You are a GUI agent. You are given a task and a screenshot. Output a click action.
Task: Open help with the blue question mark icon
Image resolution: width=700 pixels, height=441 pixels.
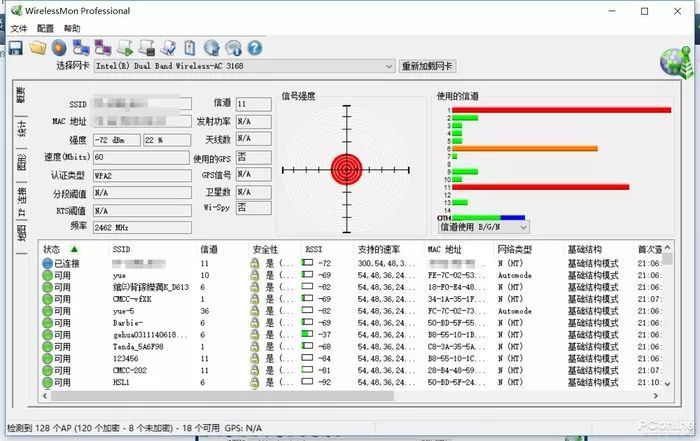pyautogui.click(x=254, y=47)
